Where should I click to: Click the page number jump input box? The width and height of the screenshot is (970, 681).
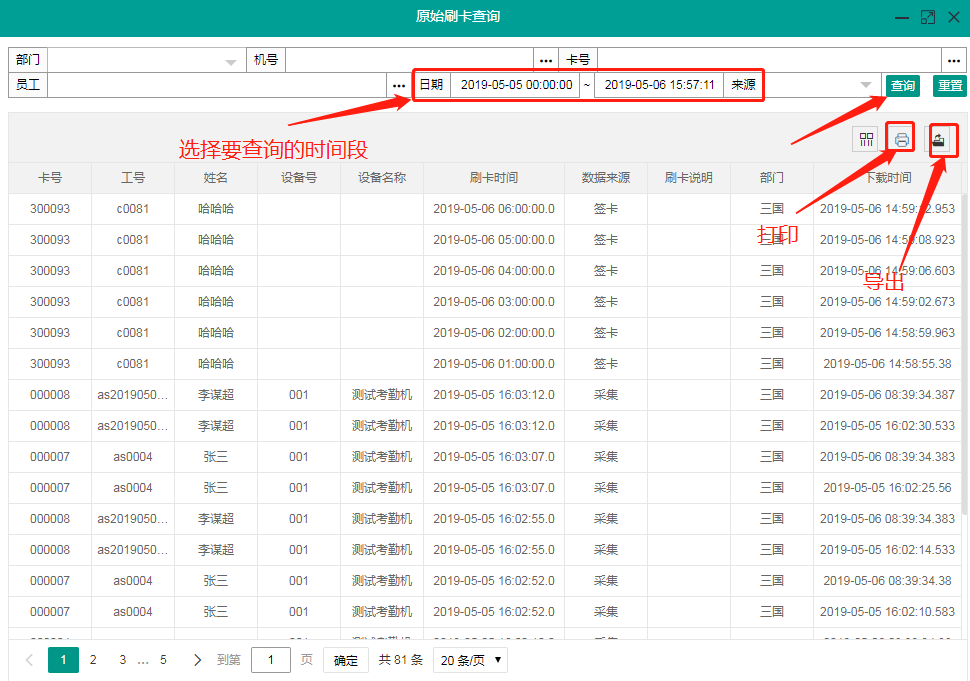[271, 660]
